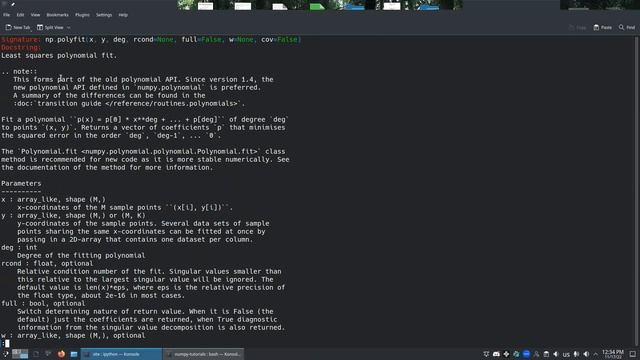This screenshot has height=360, width=640.
Task: Click the pager prompt colon at bottom
Action: click(3, 343)
